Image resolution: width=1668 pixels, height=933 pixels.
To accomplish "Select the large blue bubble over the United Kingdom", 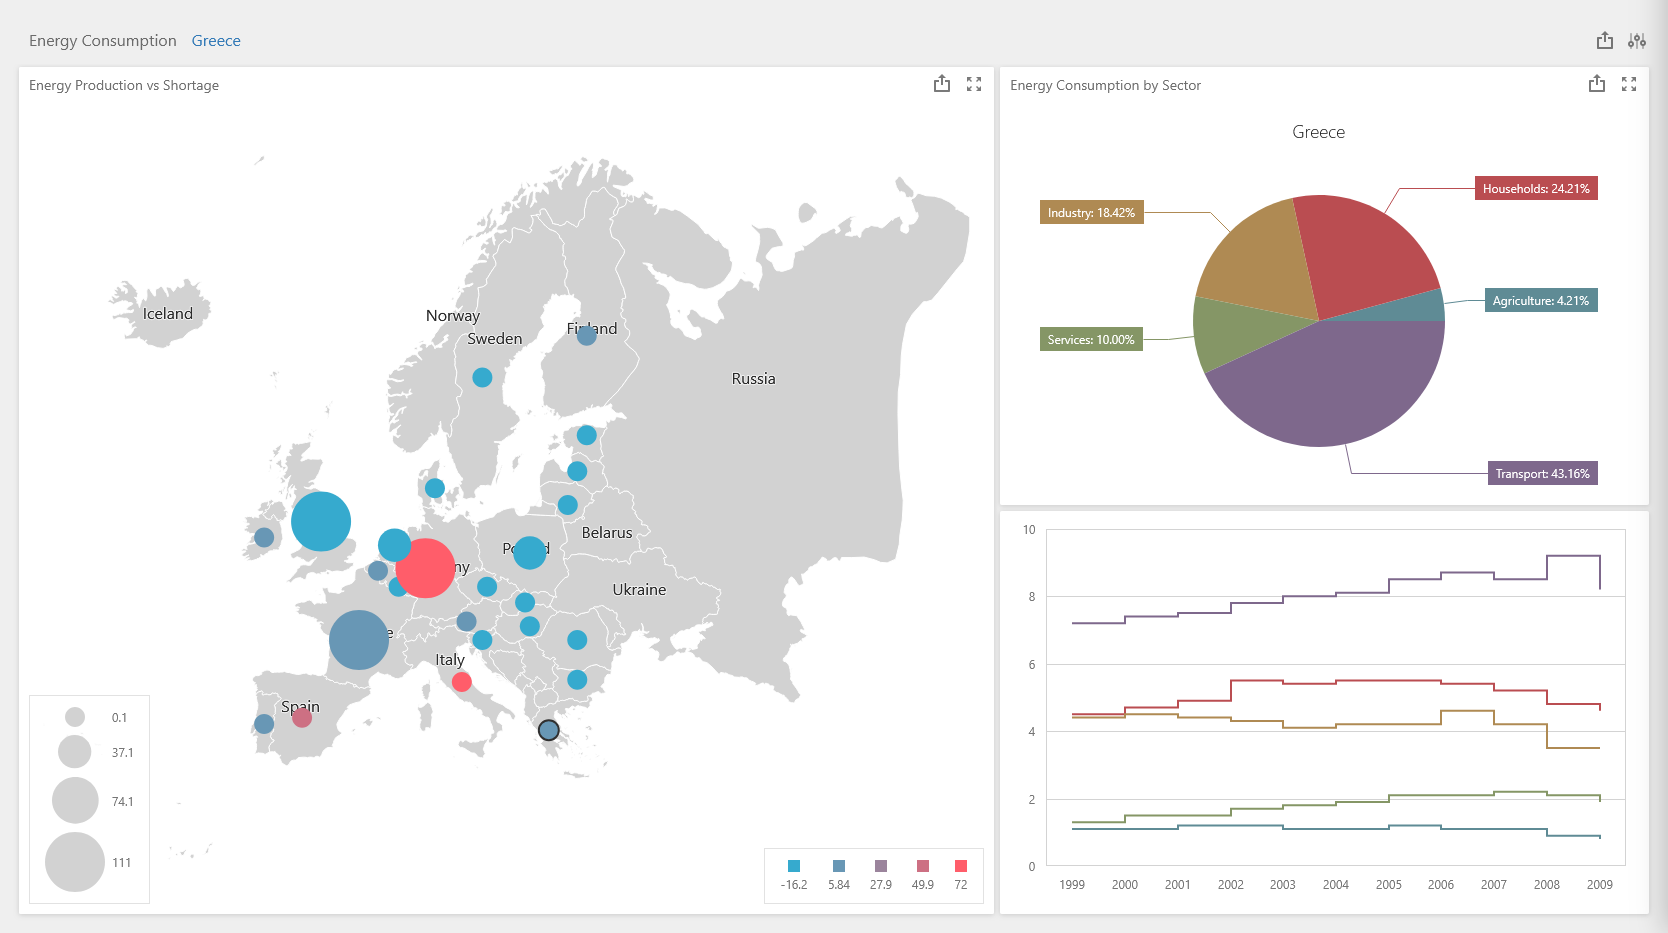I will [321, 521].
